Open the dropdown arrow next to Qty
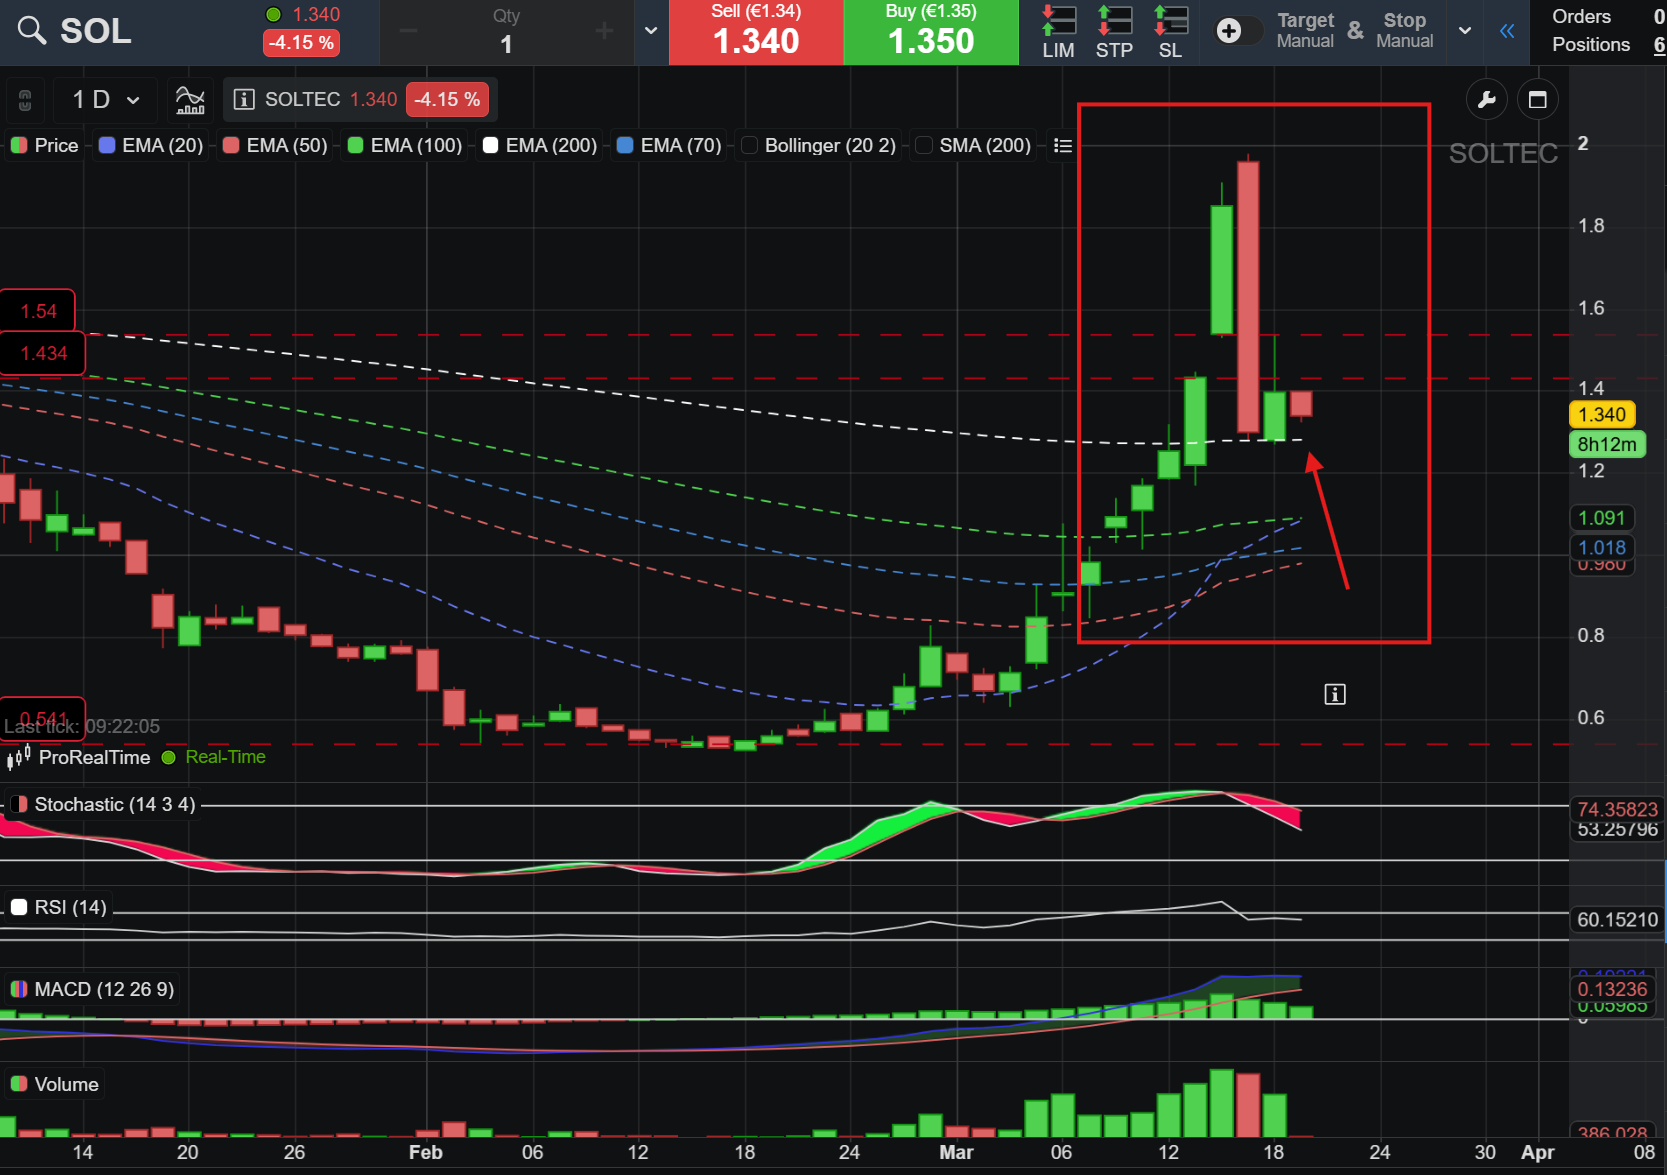The height and width of the screenshot is (1175, 1667). (x=651, y=30)
